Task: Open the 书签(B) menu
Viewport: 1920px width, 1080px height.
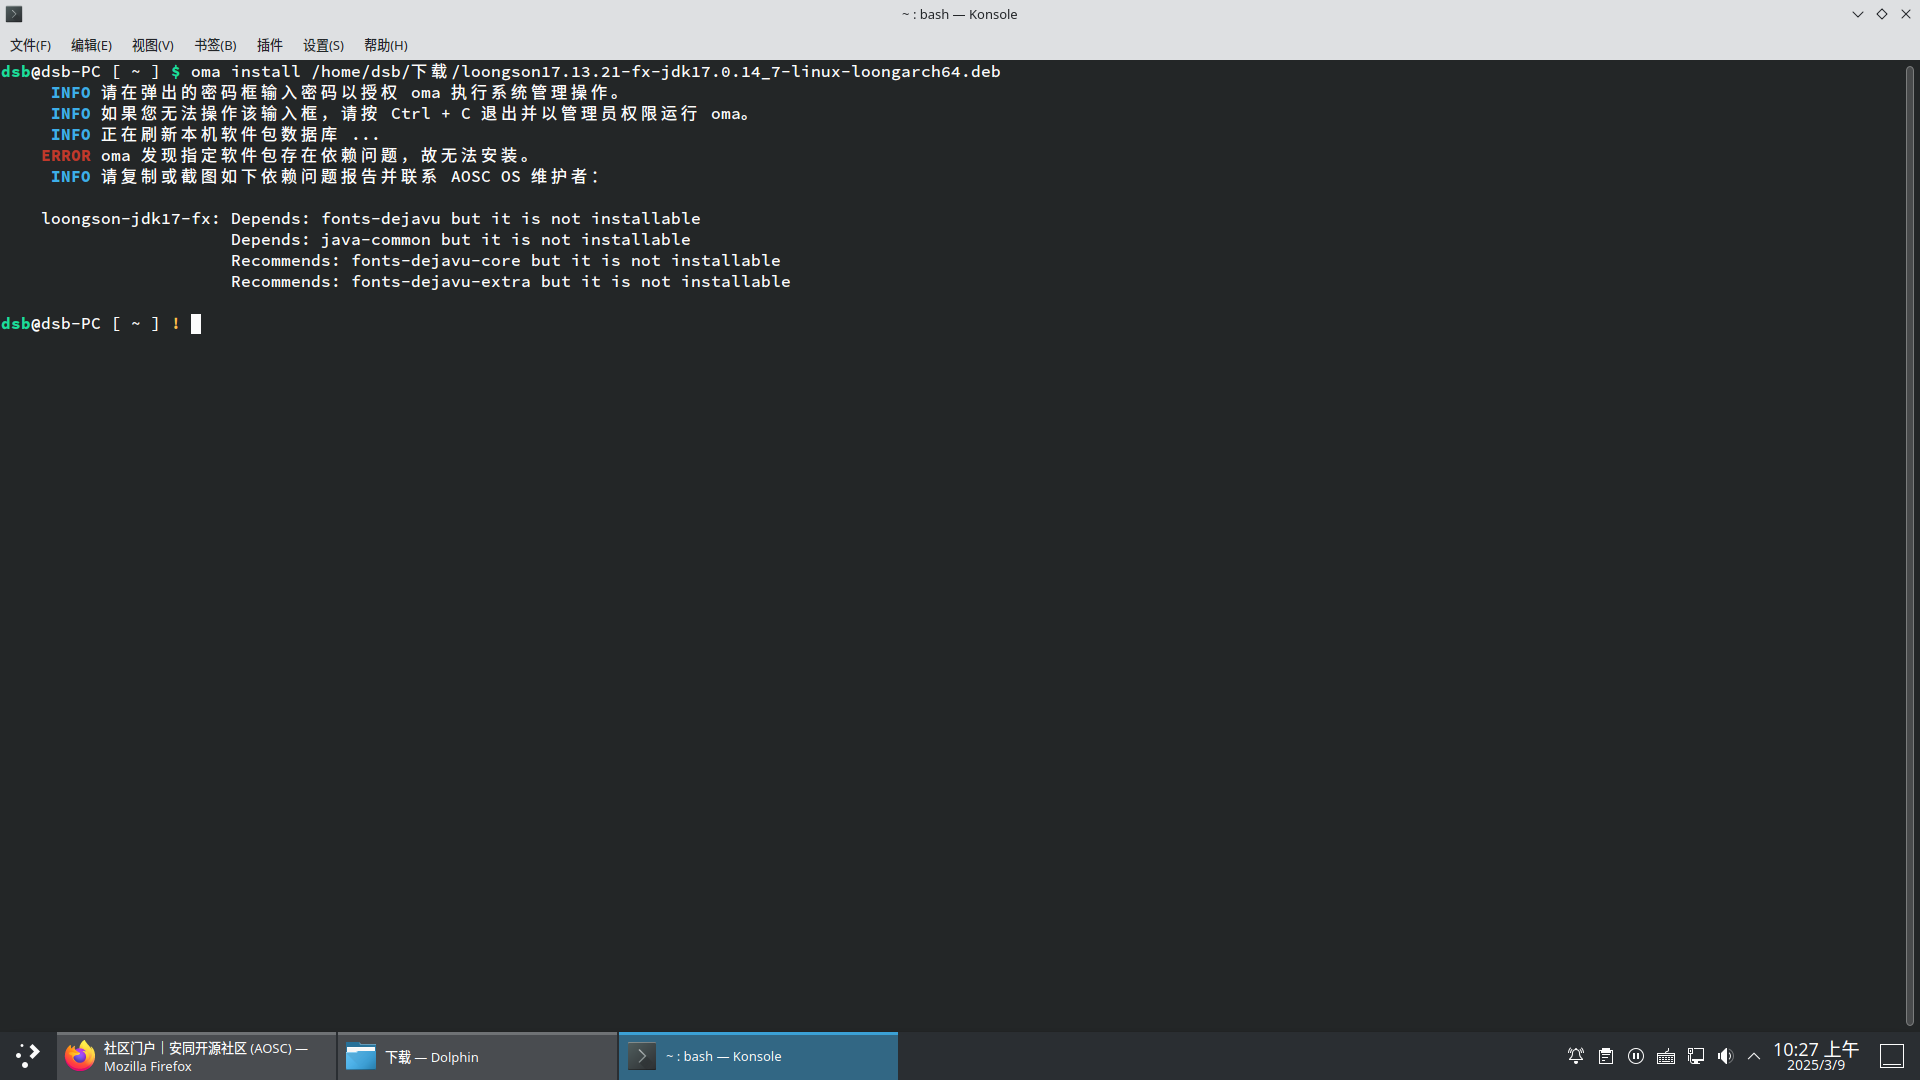Action: pos(215,45)
